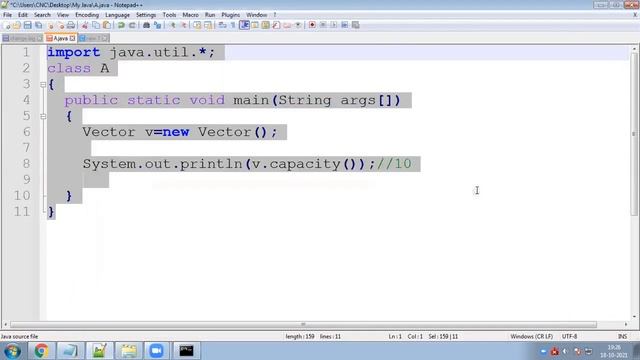Click Run Macro Multiple Times icon
Viewport: 640px width, 360px height.
[344, 25]
